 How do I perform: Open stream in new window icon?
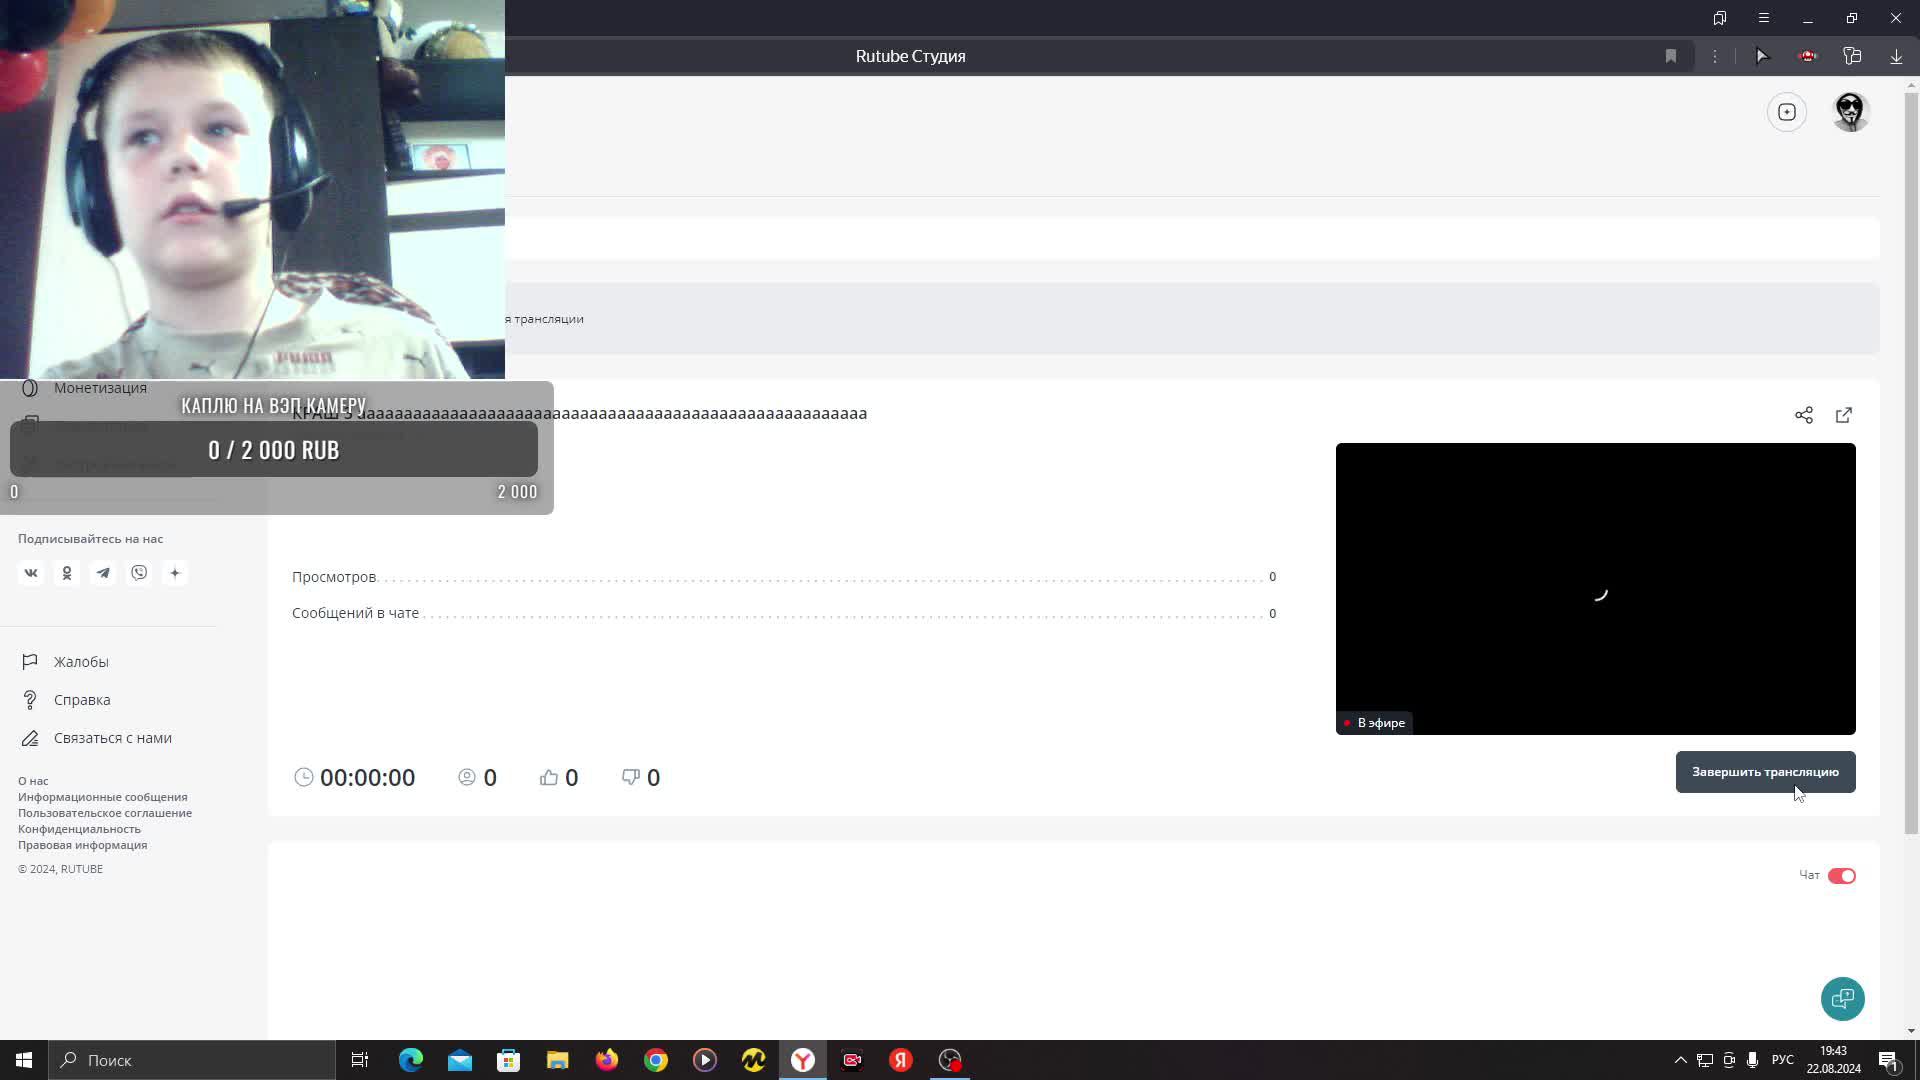click(1844, 415)
